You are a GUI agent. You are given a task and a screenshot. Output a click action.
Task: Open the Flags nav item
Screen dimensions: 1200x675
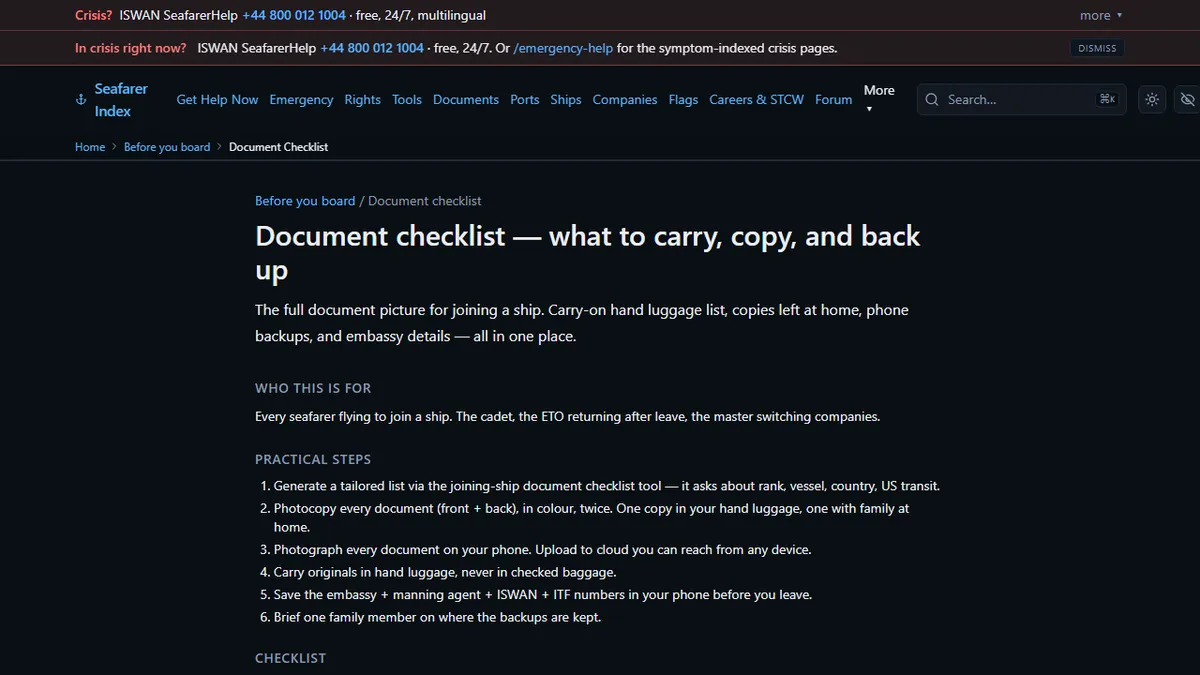pos(683,100)
